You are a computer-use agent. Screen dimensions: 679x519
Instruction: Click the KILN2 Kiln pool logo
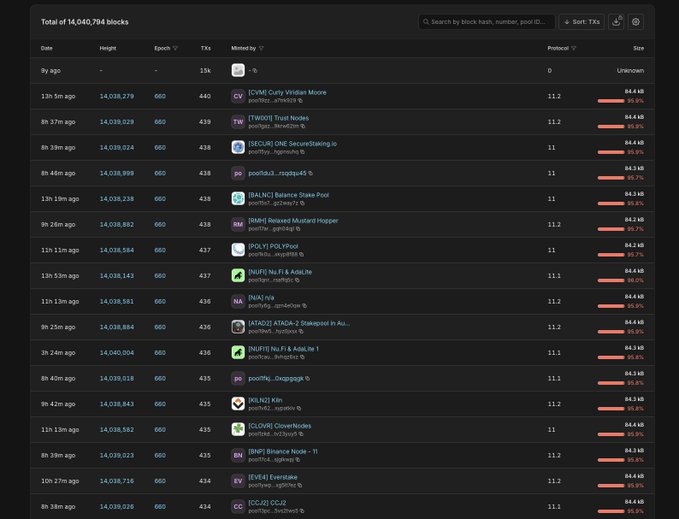tap(238, 404)
